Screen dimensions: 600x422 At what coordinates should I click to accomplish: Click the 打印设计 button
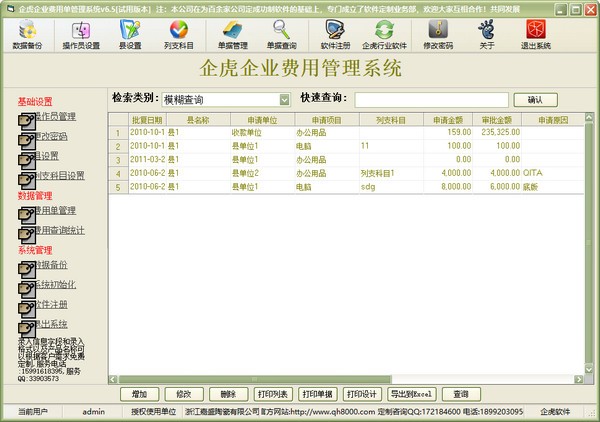coord(362,394)
